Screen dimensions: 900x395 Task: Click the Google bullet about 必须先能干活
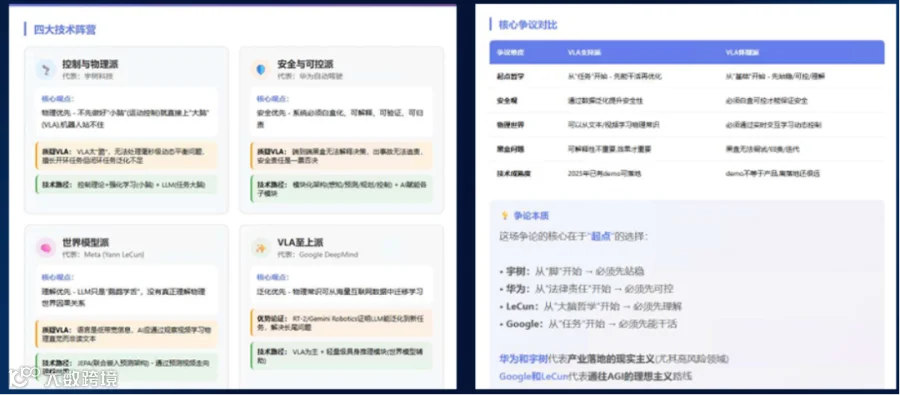[x=588, y=324]
